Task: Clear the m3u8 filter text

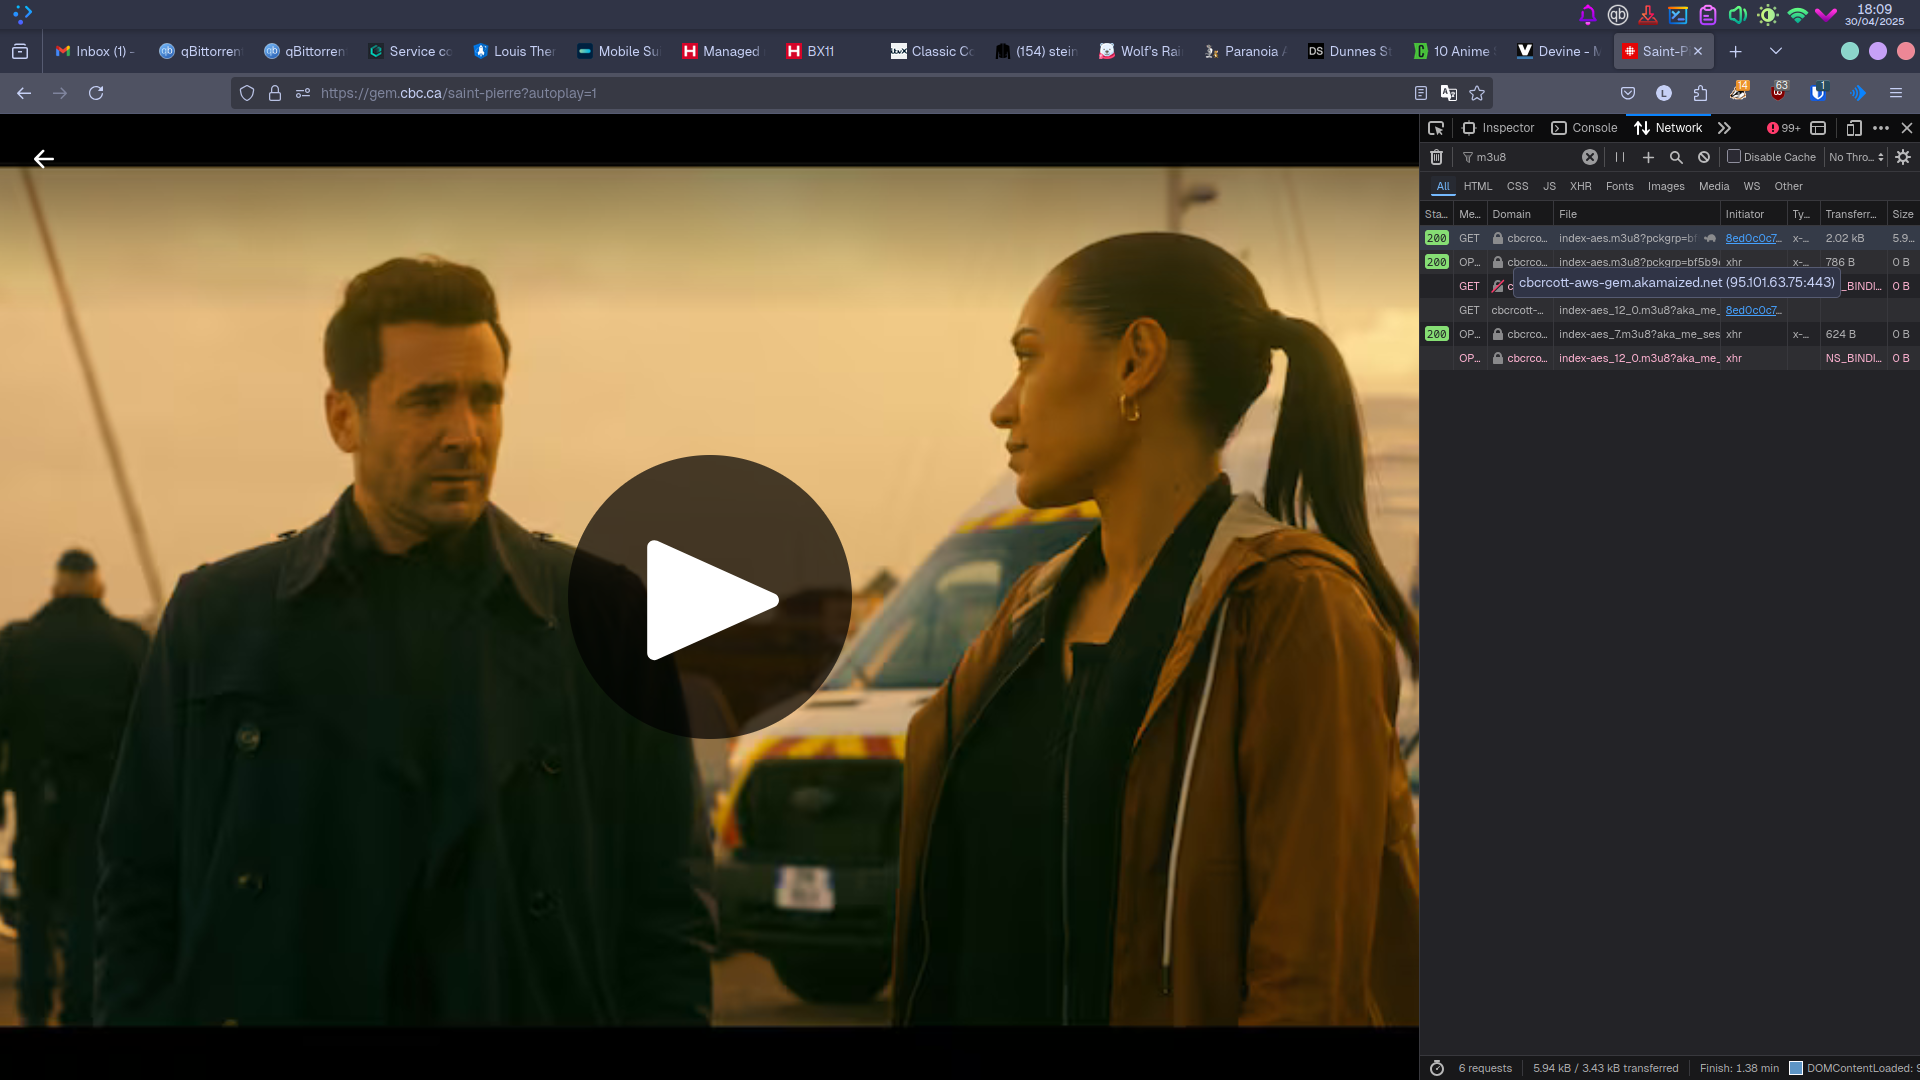Action: (x=1589, y=157)
